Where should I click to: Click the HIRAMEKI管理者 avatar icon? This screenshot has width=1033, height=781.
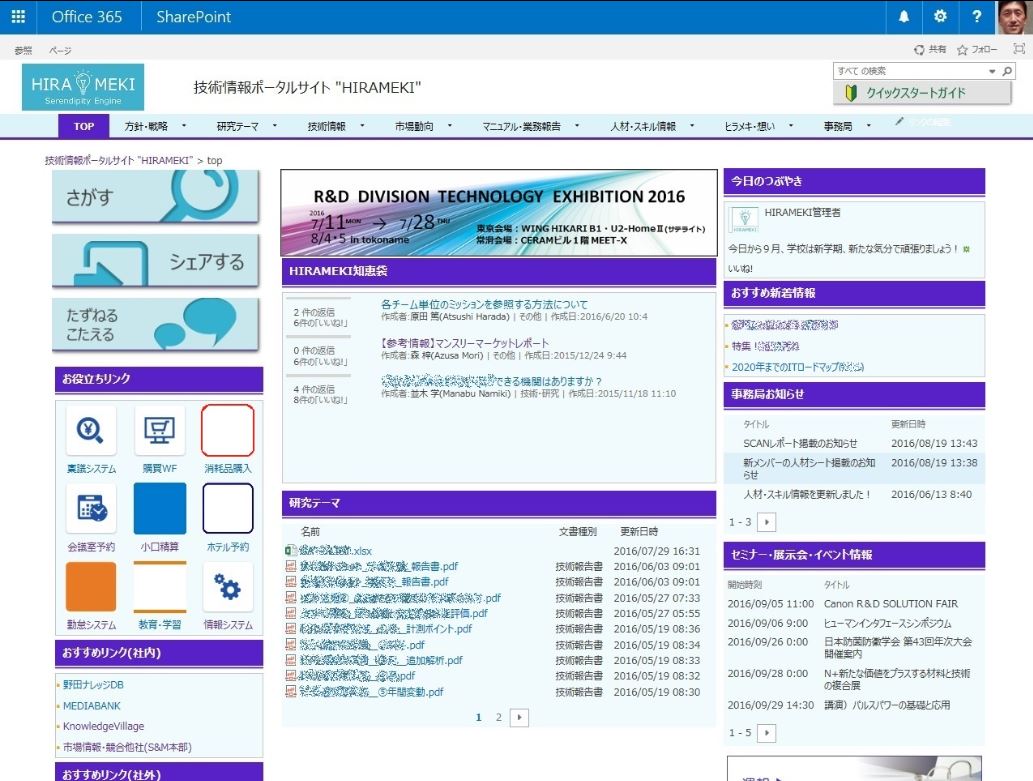[x=744, y=219]
